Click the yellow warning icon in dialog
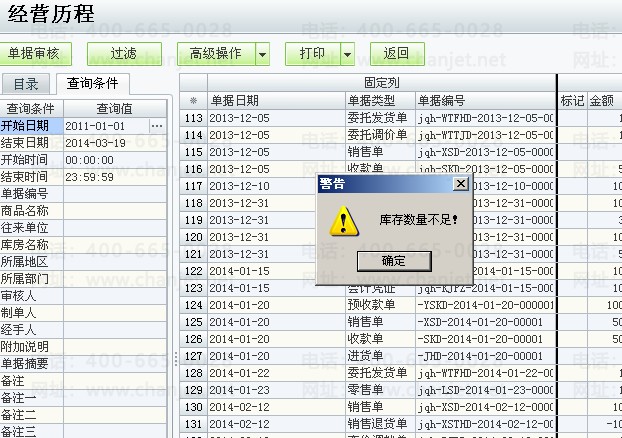 (344, 220)
